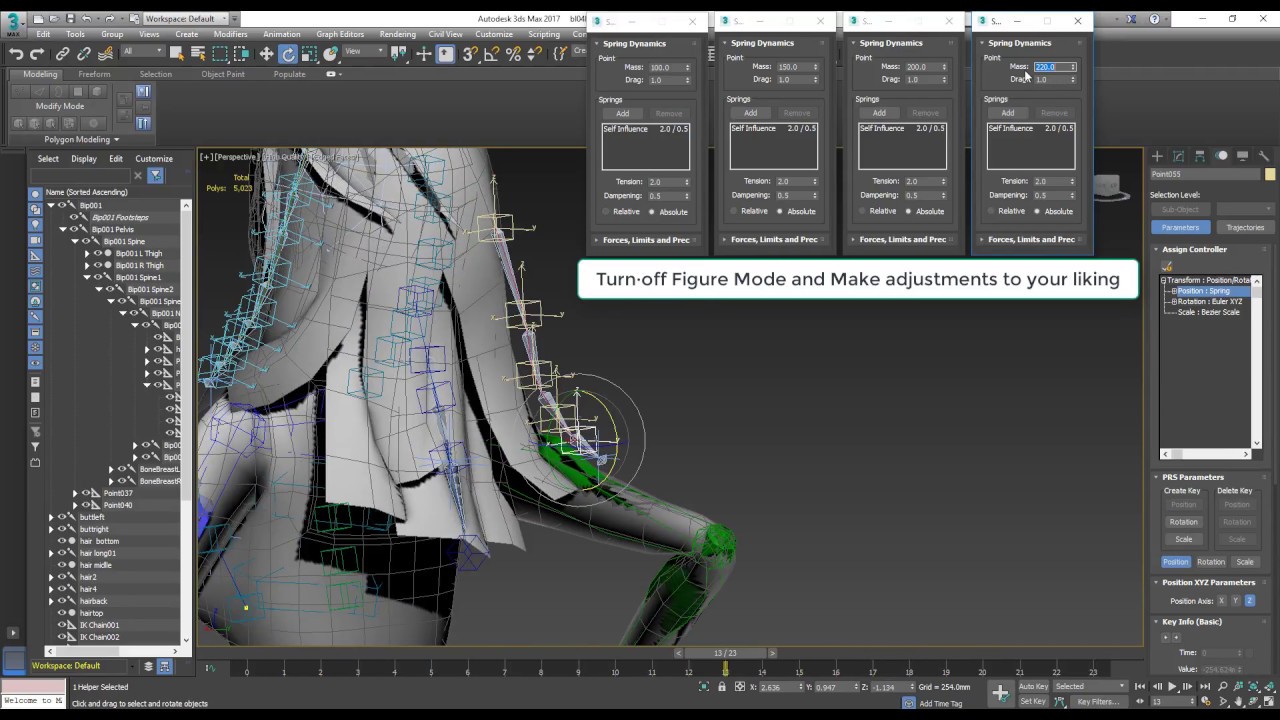
Task: Toggle Position Axis Z button
Action: coord(1250,601)
